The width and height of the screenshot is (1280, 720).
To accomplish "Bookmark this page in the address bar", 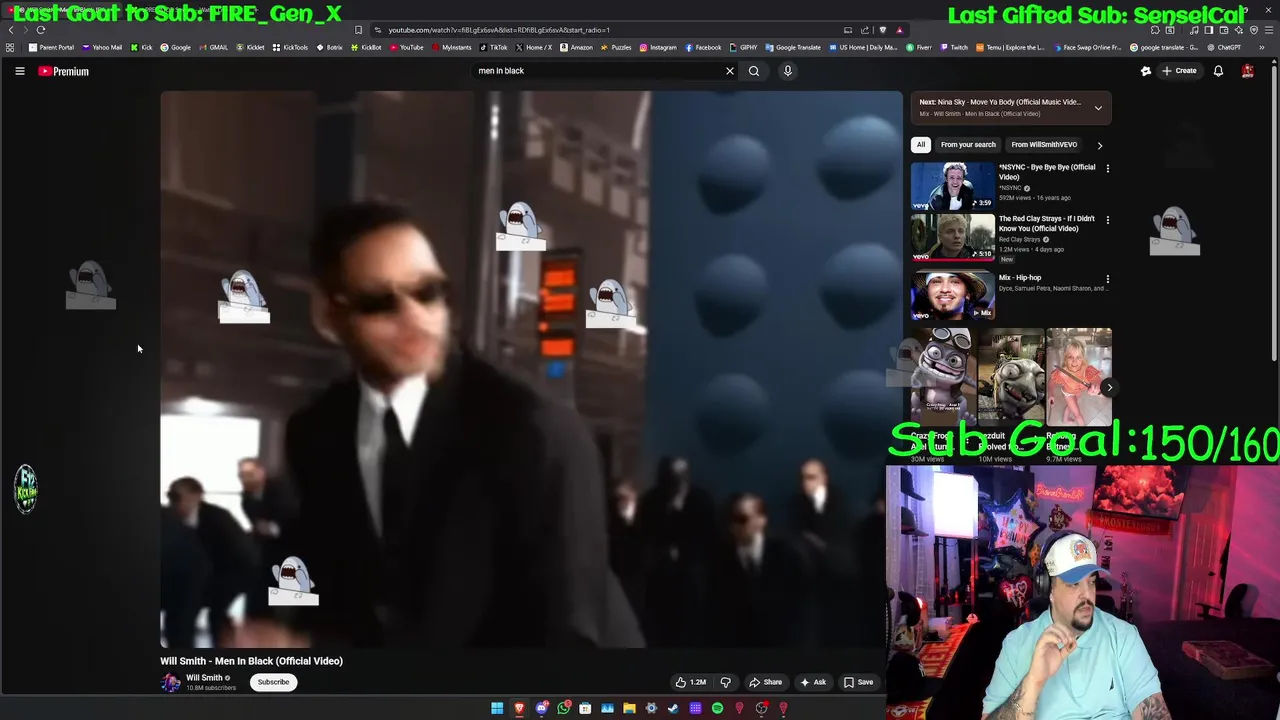I will [358, 30].
